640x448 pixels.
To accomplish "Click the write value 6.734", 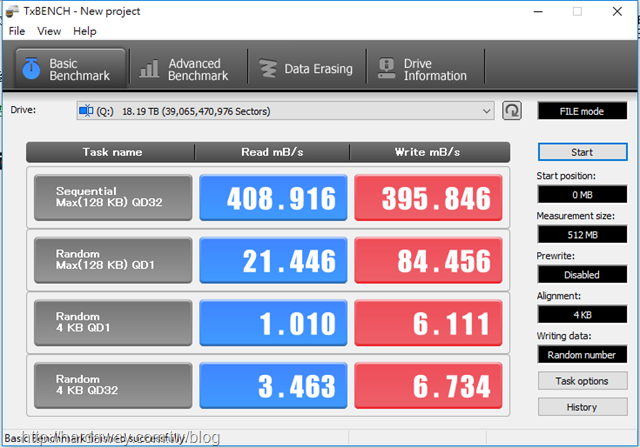I will point(428,385).
